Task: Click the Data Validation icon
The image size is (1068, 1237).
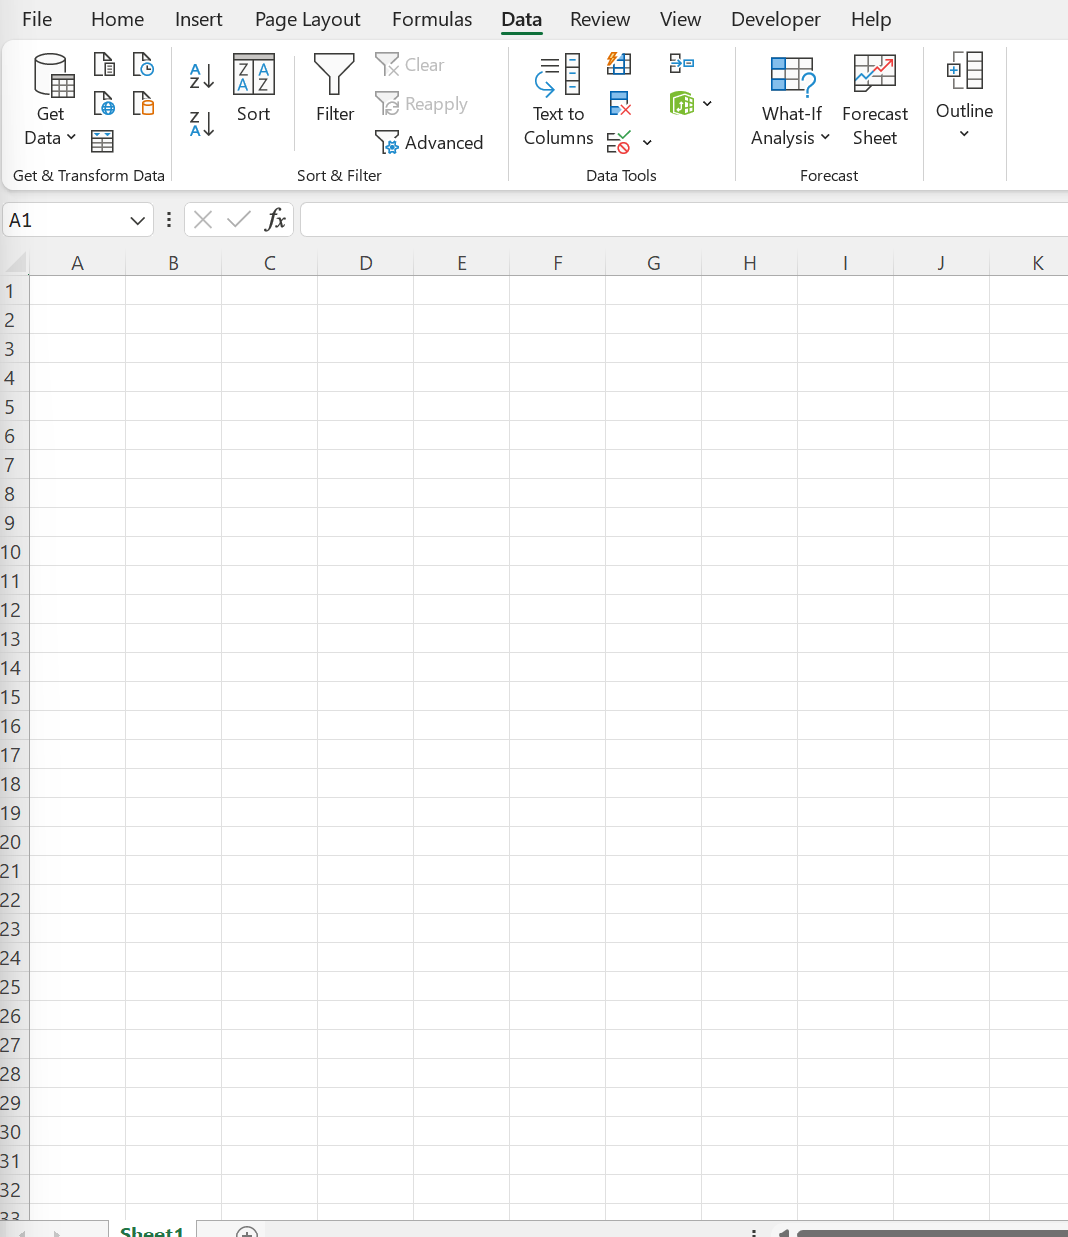Action: (619, 142)
